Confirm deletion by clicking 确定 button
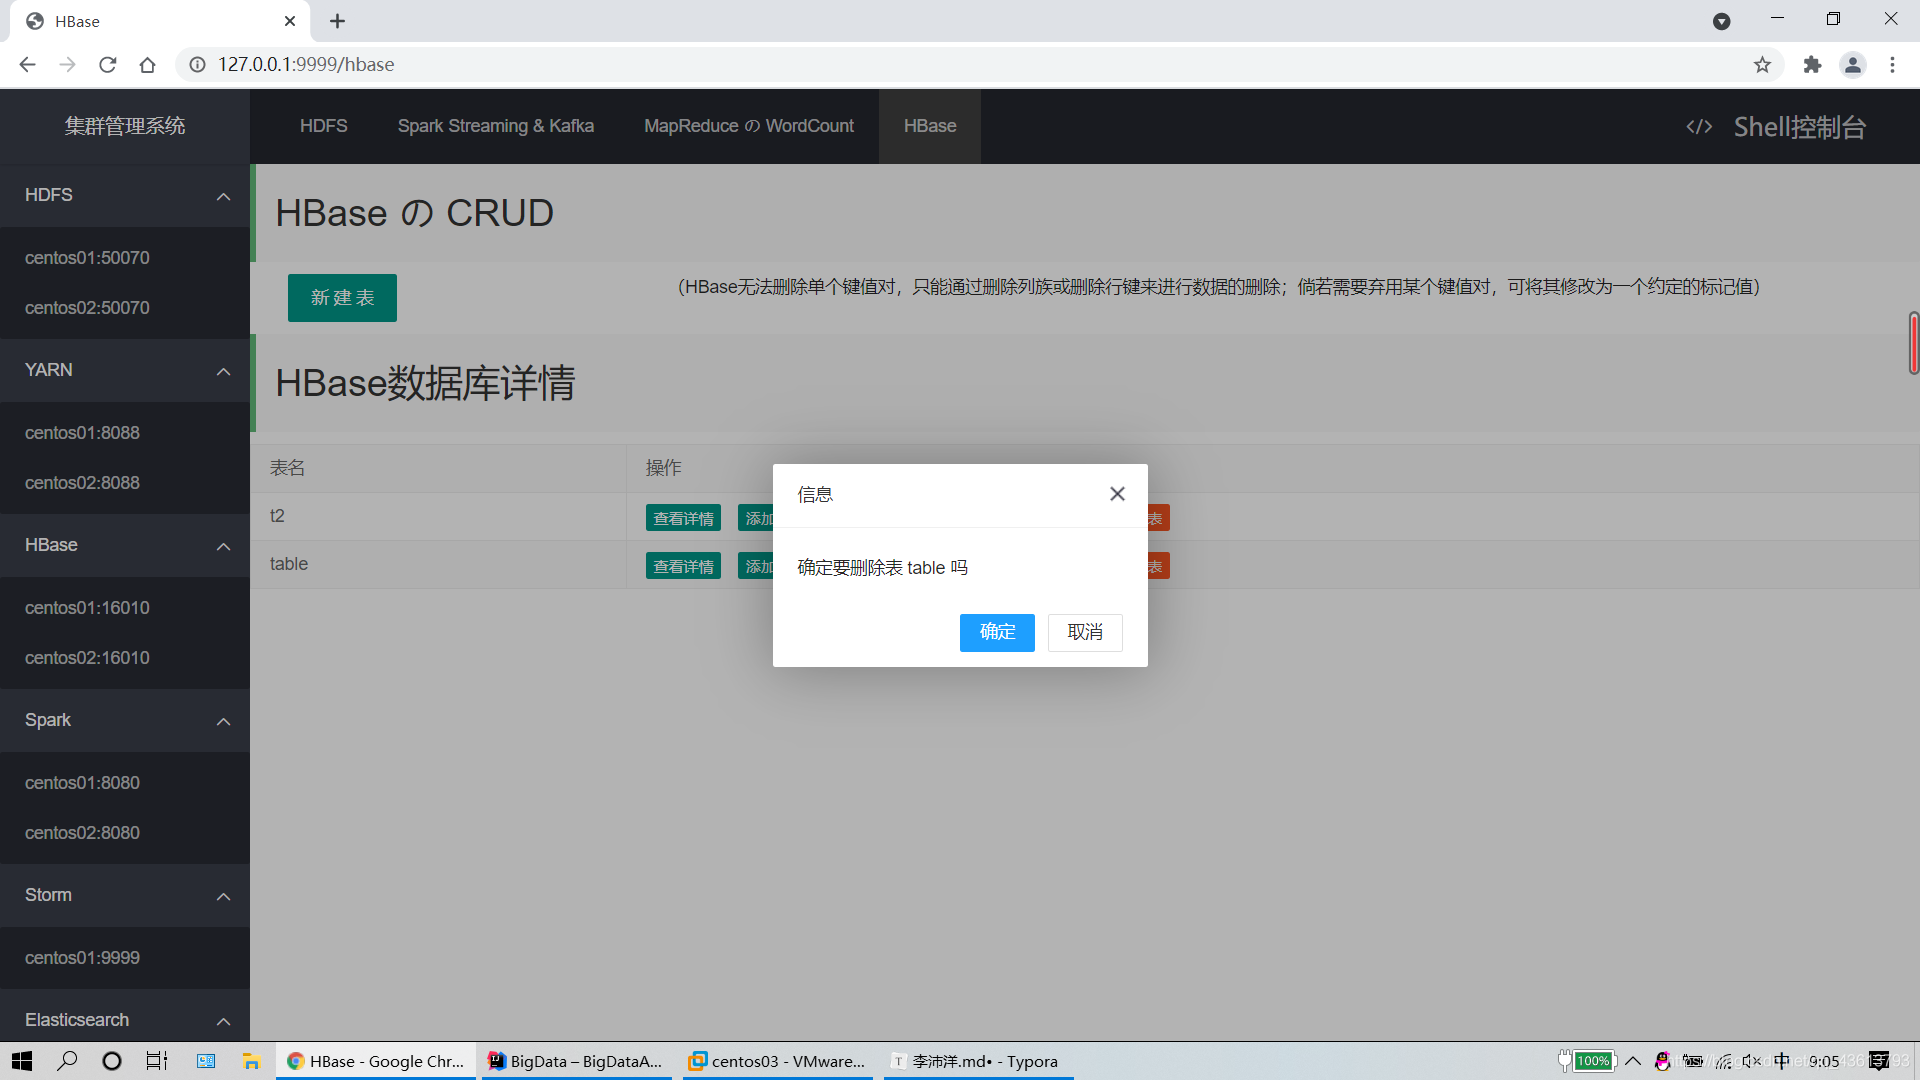 (x=997, y=632)
